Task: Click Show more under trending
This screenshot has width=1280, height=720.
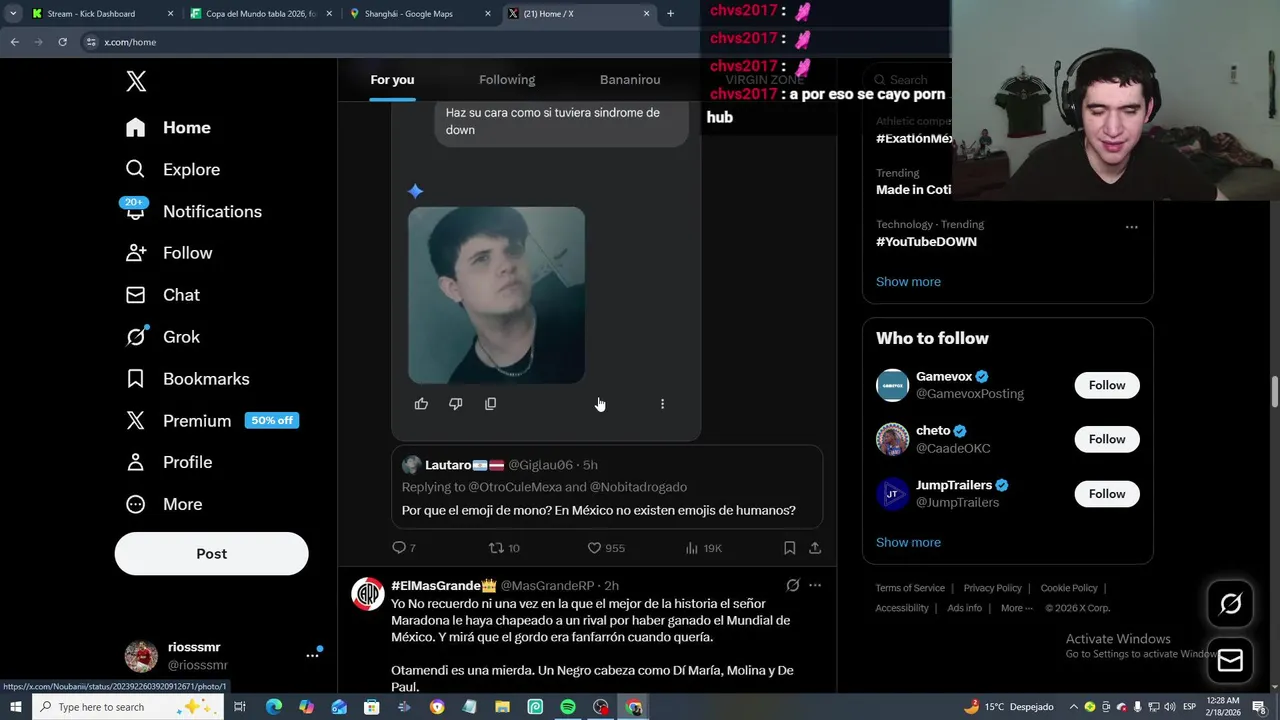Action: coord(908,282)
